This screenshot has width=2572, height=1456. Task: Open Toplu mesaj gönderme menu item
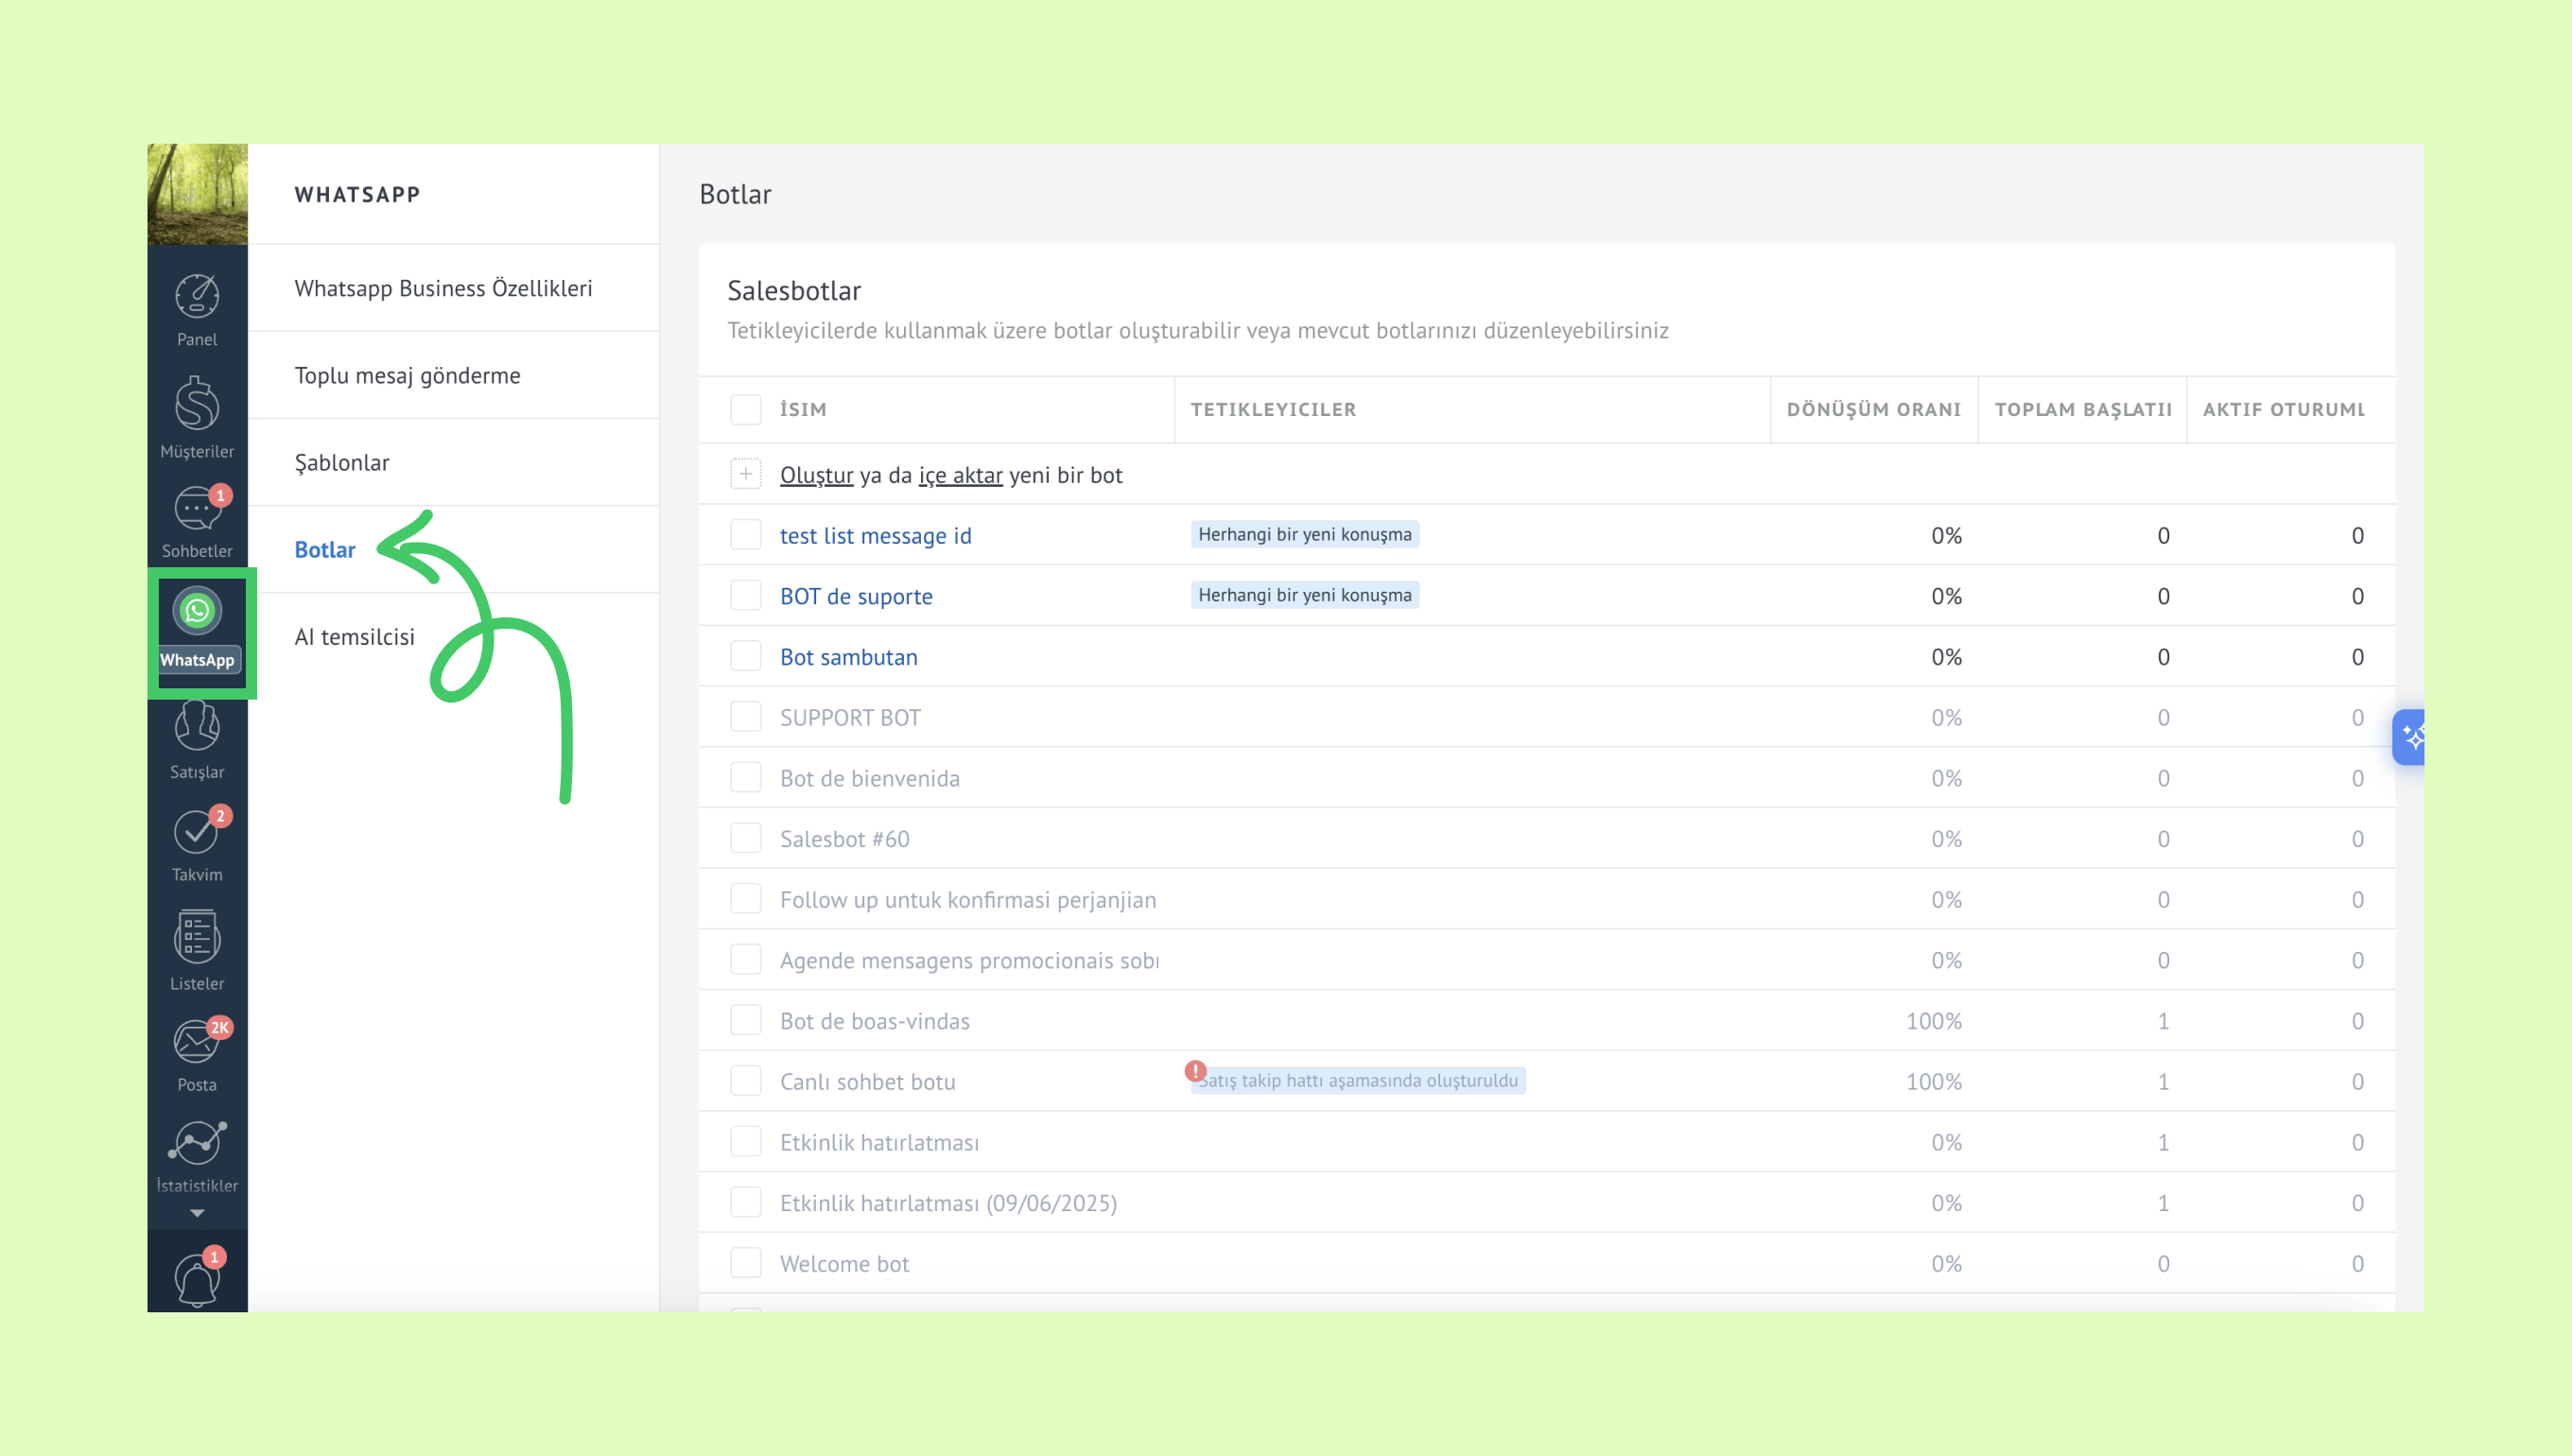(x=407, y=376)
